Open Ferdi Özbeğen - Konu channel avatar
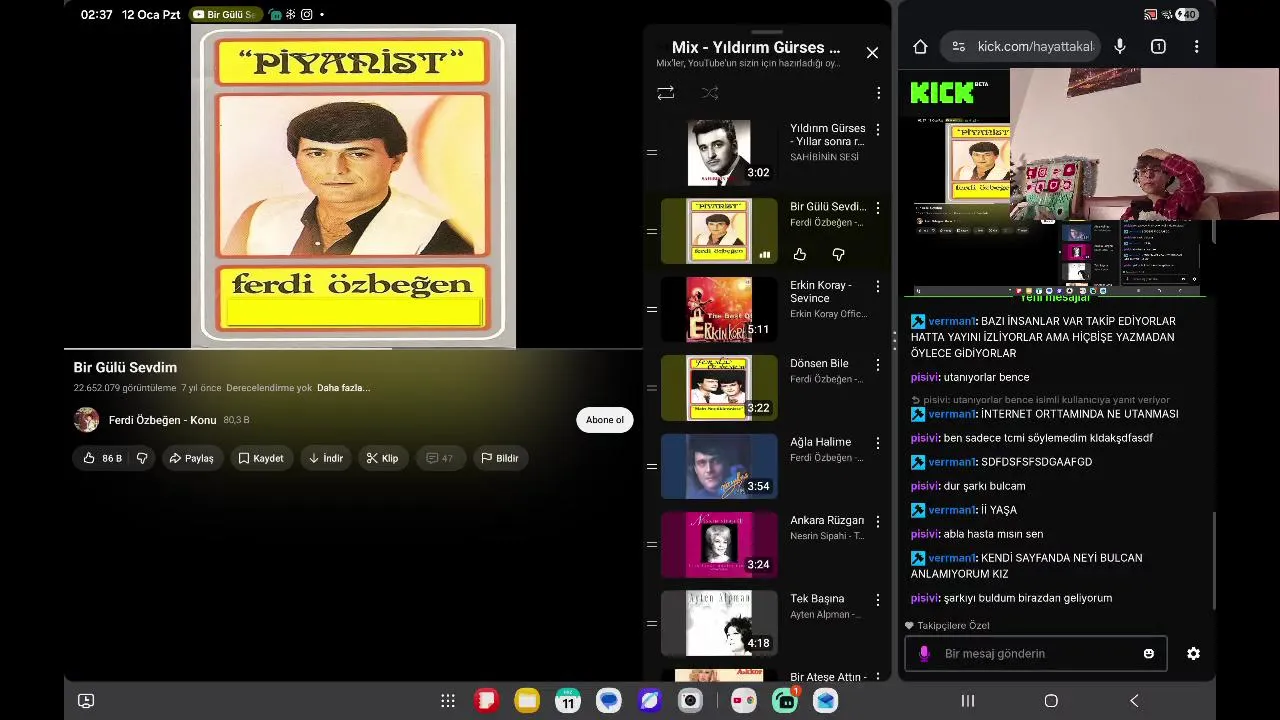Viewport: 1280px width, 720px height. [86, 420]
